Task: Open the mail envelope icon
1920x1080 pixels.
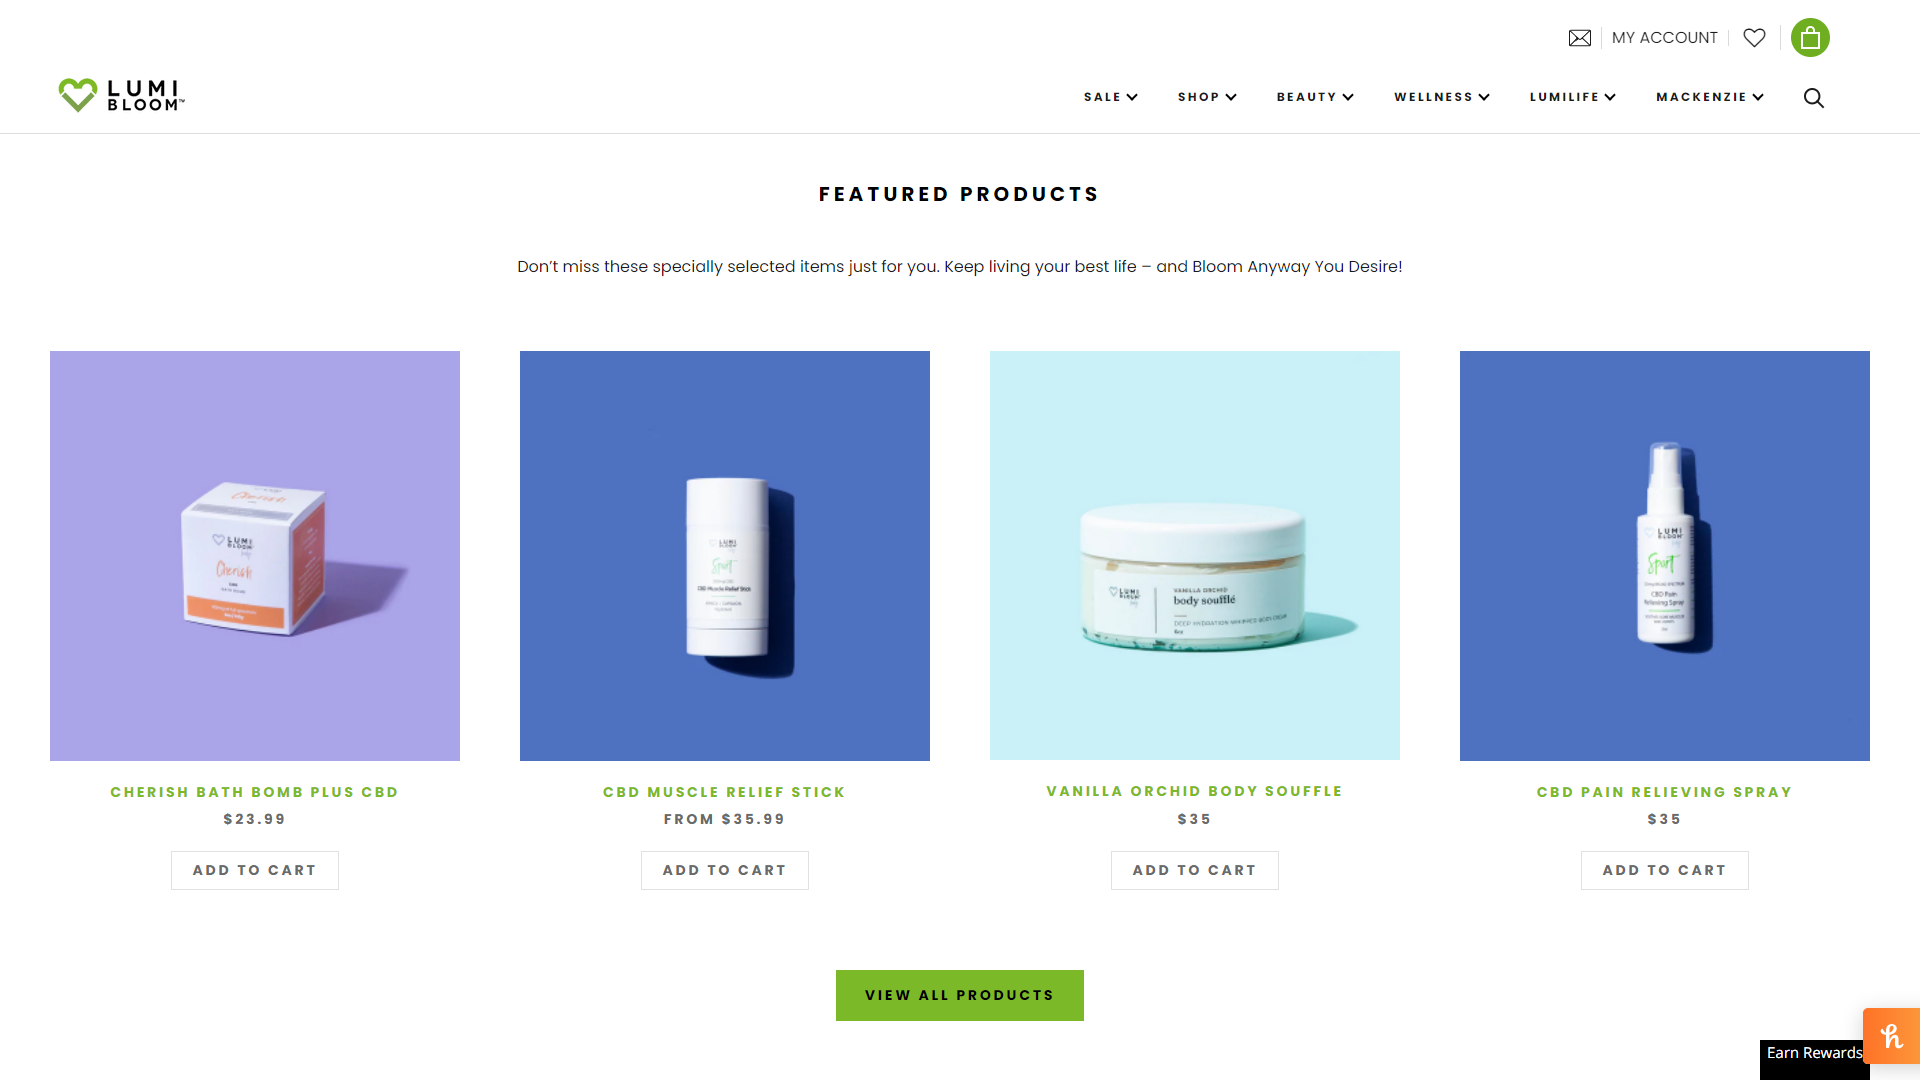Action: point(1580,38)
